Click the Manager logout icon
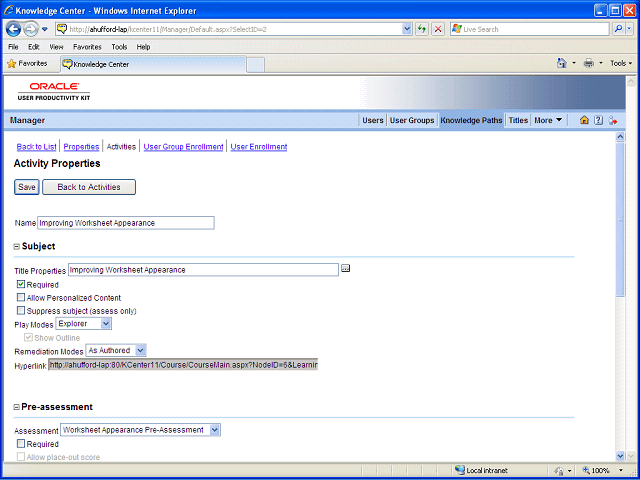Image resolution: width=640 pixels, height=480 pixels. 613,120
